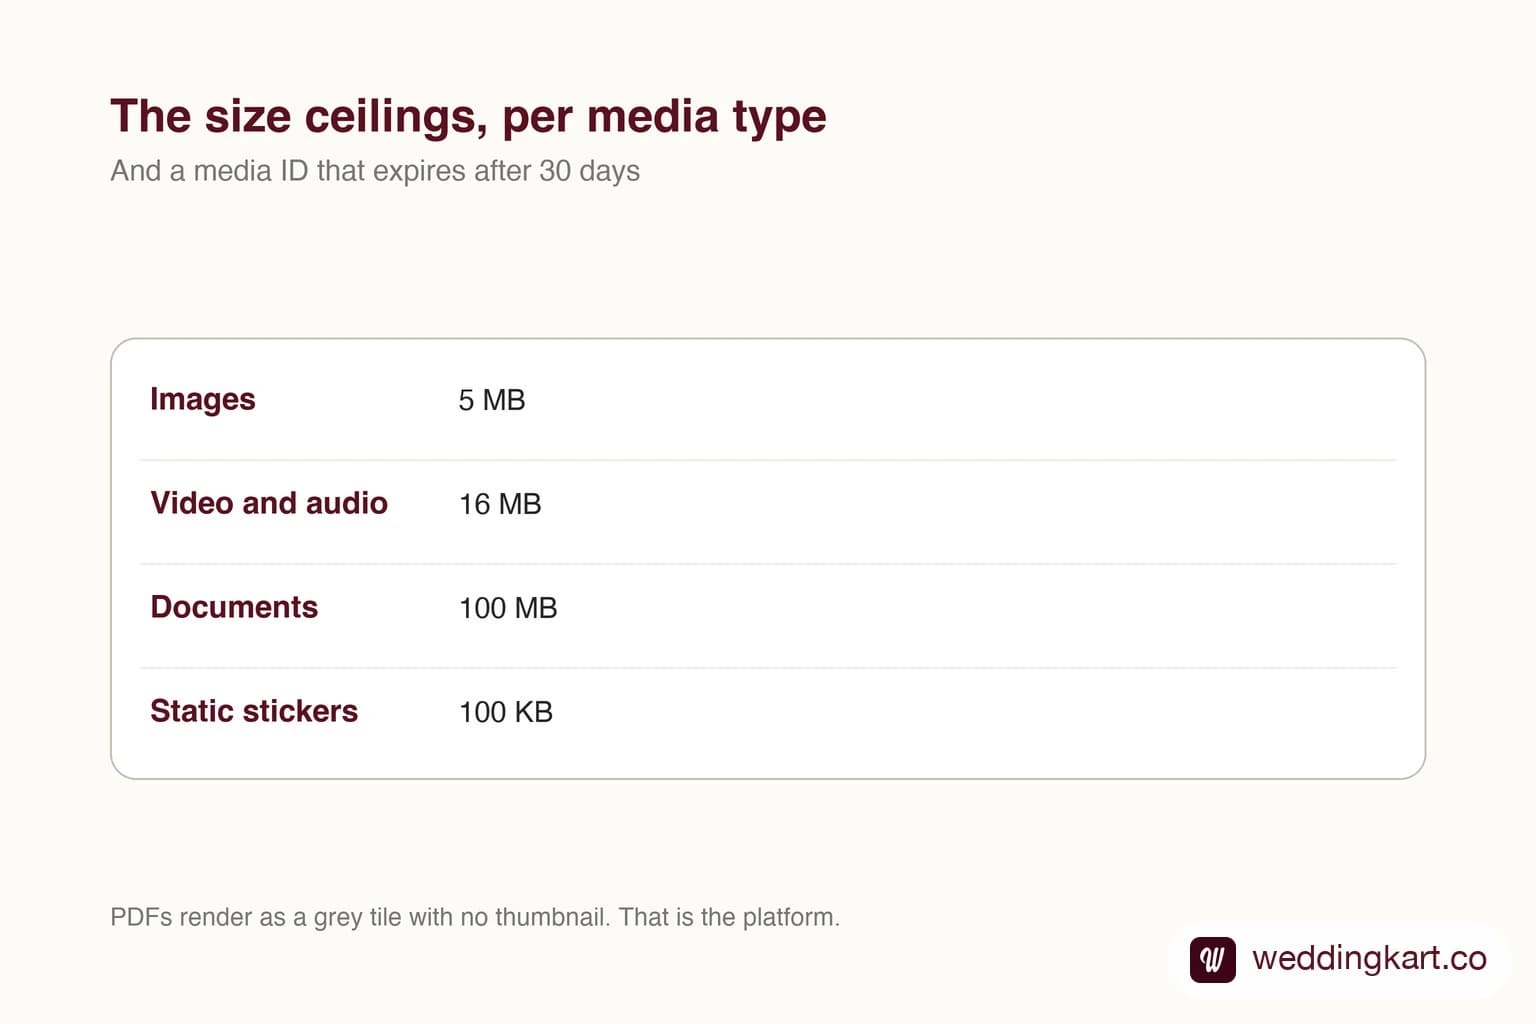The width and height of the screenshot is (1536, 1024).
Task: Click the 'Documents' row label
Action: [234, 607]
